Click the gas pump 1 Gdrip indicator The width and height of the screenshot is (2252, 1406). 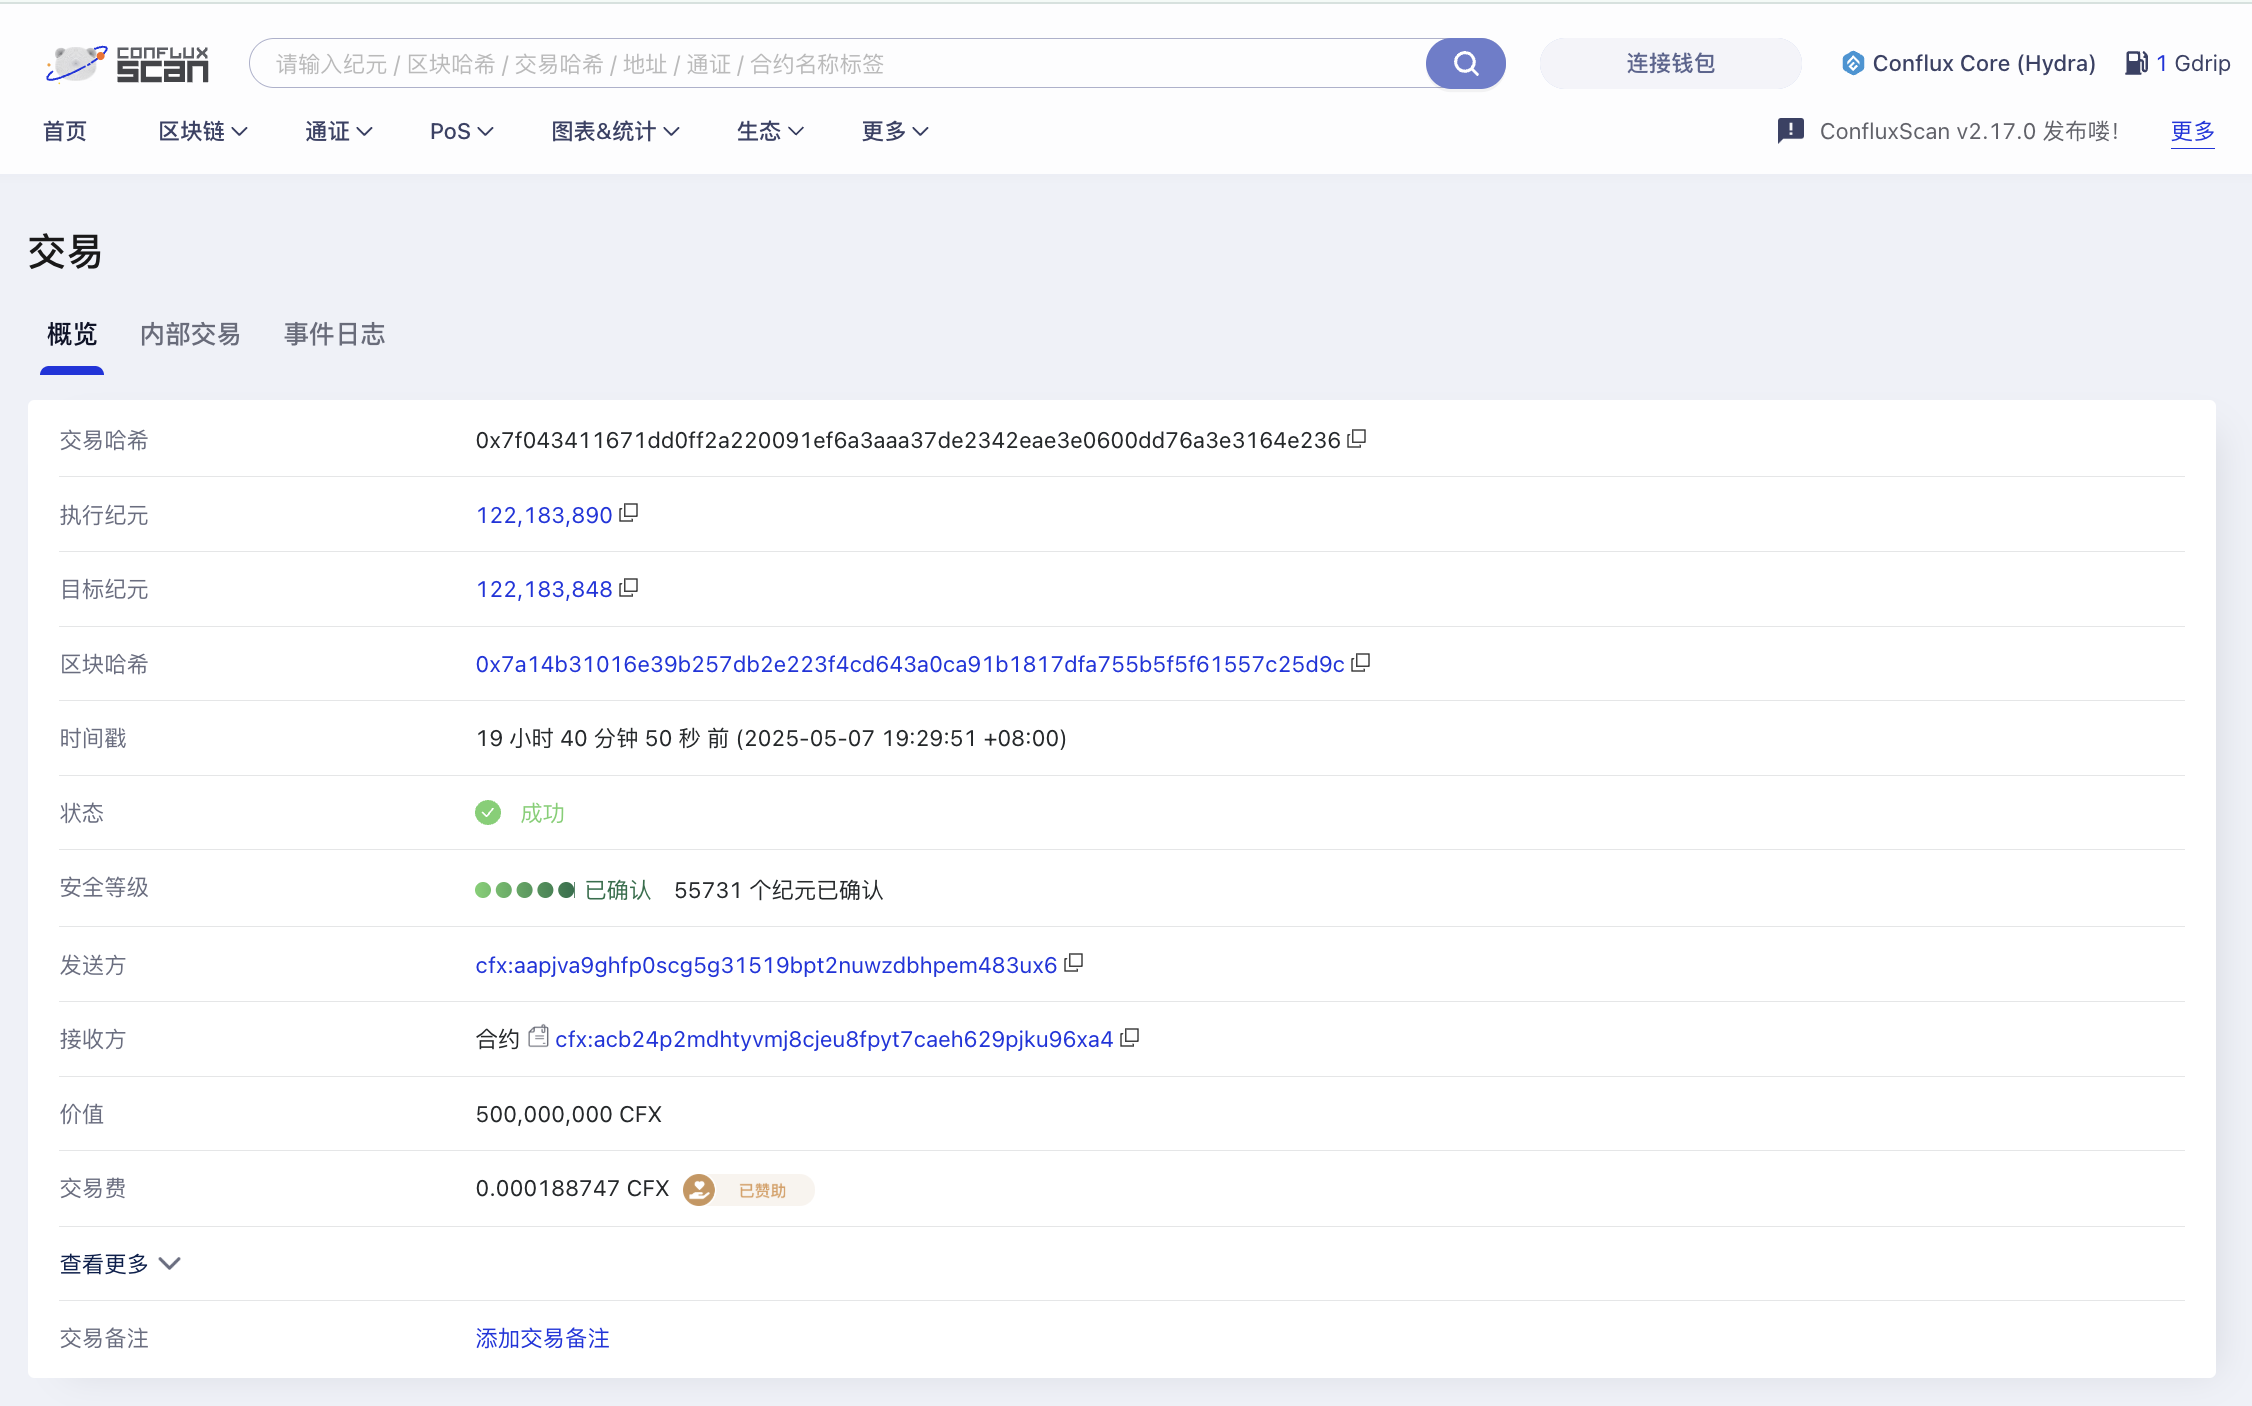click(2178, 64)
